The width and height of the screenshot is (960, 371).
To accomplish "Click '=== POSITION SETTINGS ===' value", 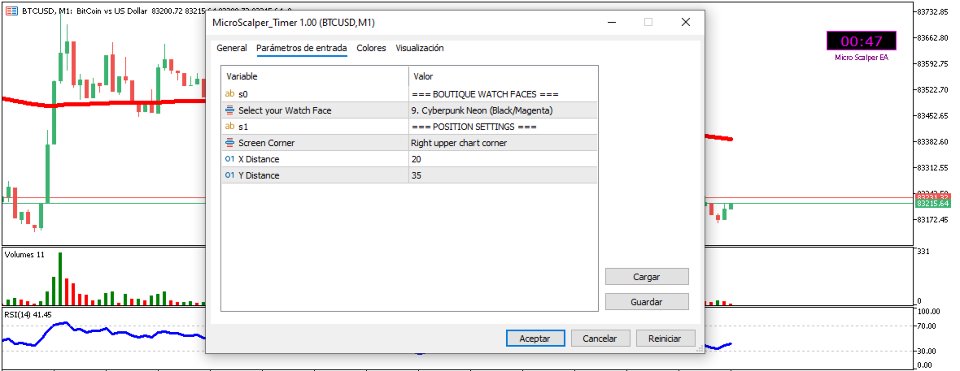I will 474,127.
